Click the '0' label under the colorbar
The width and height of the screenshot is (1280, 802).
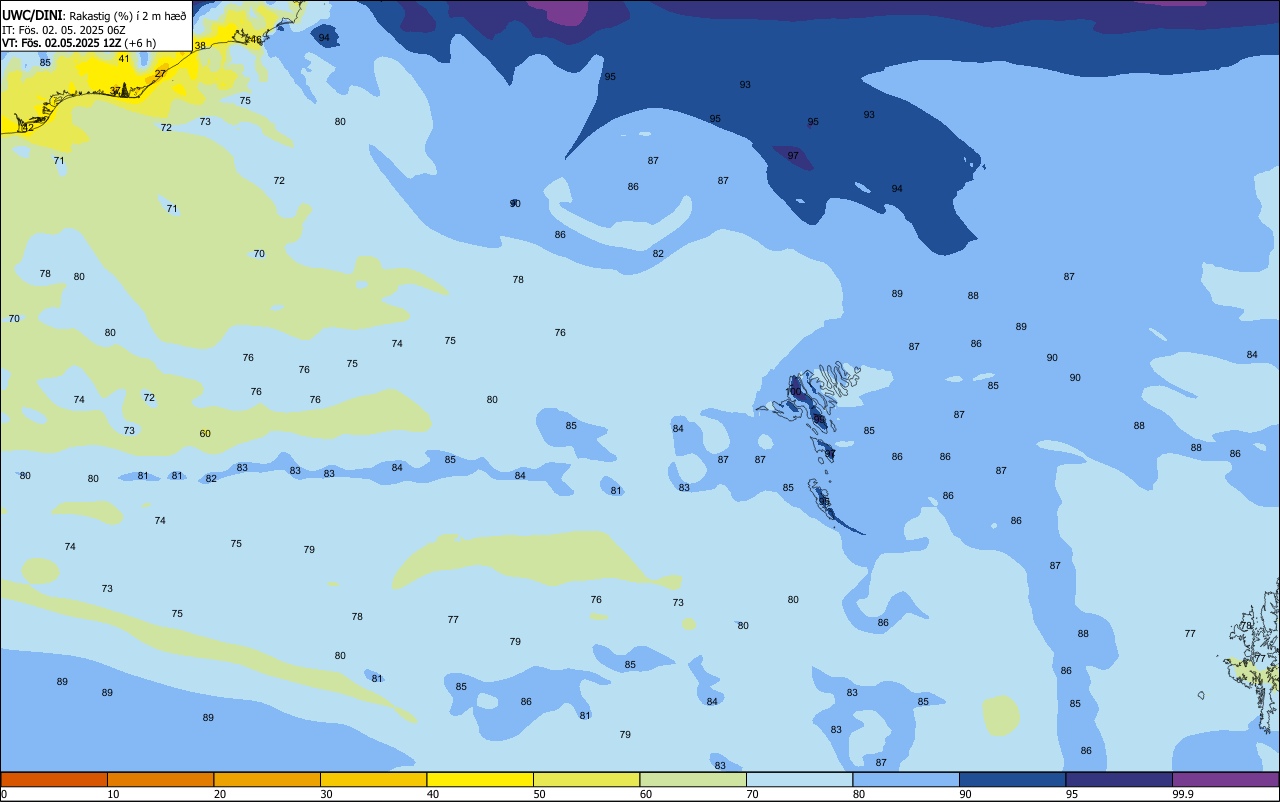4,794
